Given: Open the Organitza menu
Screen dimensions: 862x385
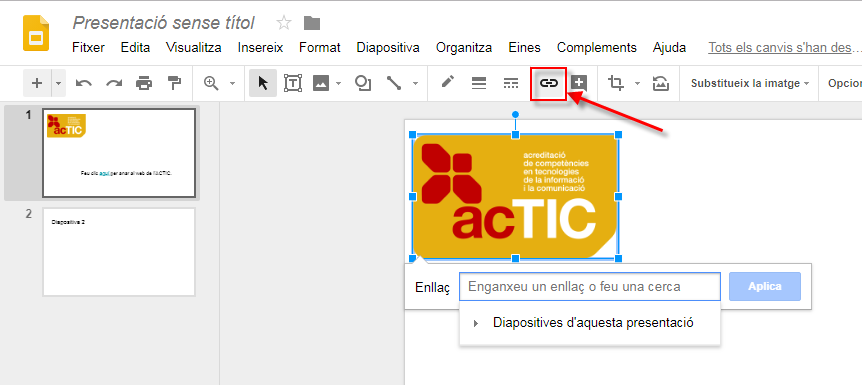Looking at the screenshot, I should (464, 48).
